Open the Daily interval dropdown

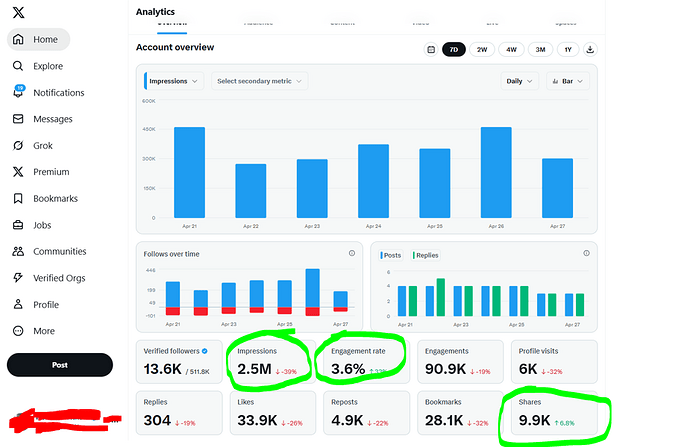pos(519,80)
